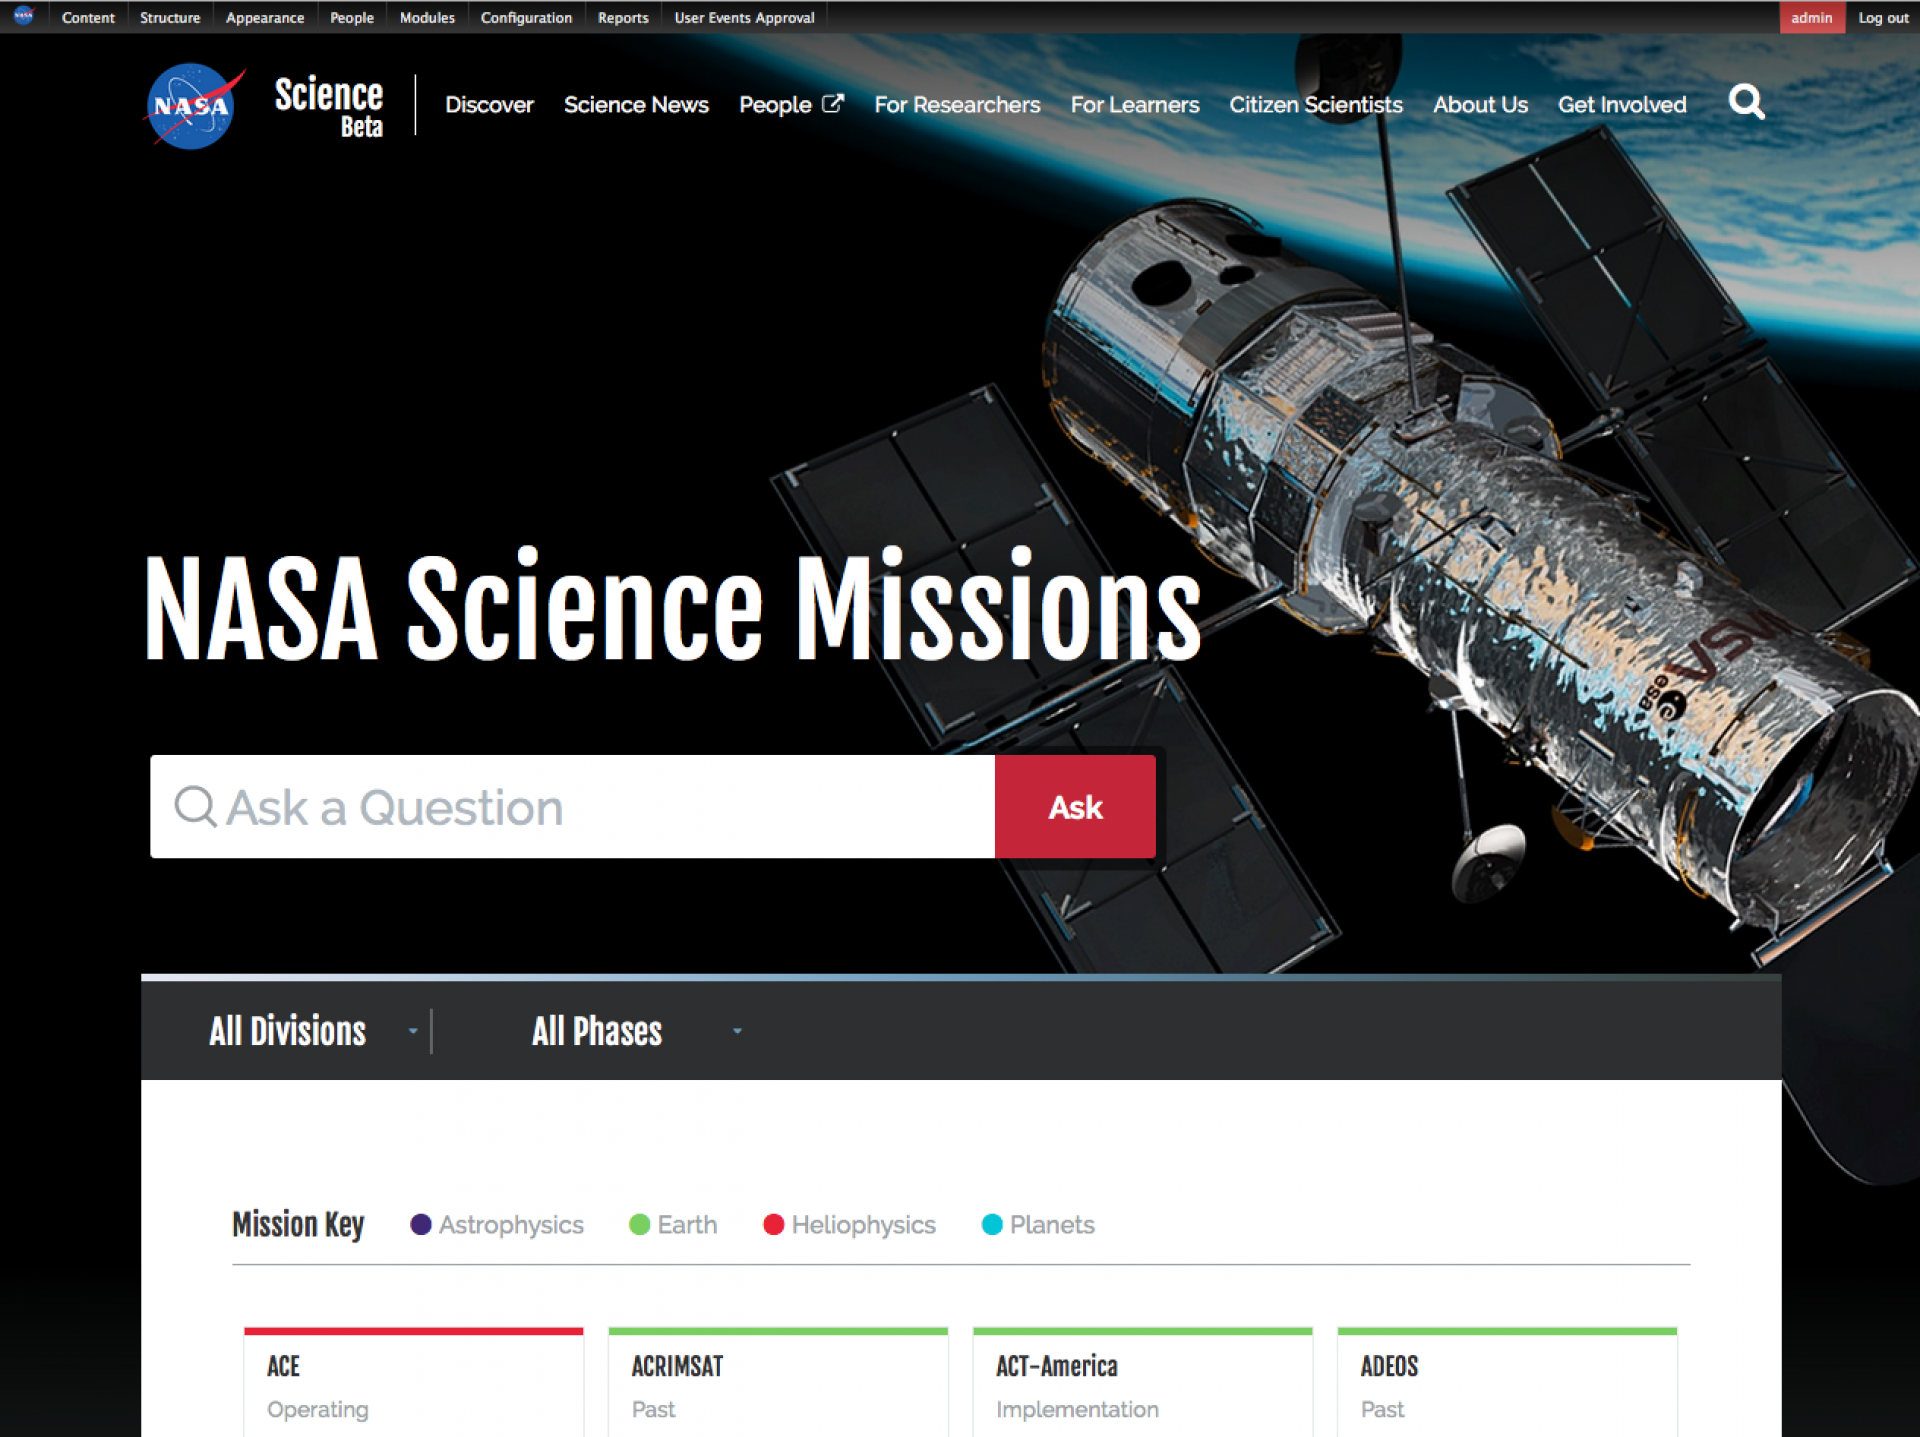1920x1437 pixels.
Task: Click the NASA meatball logo
Action: pos(192,105)
